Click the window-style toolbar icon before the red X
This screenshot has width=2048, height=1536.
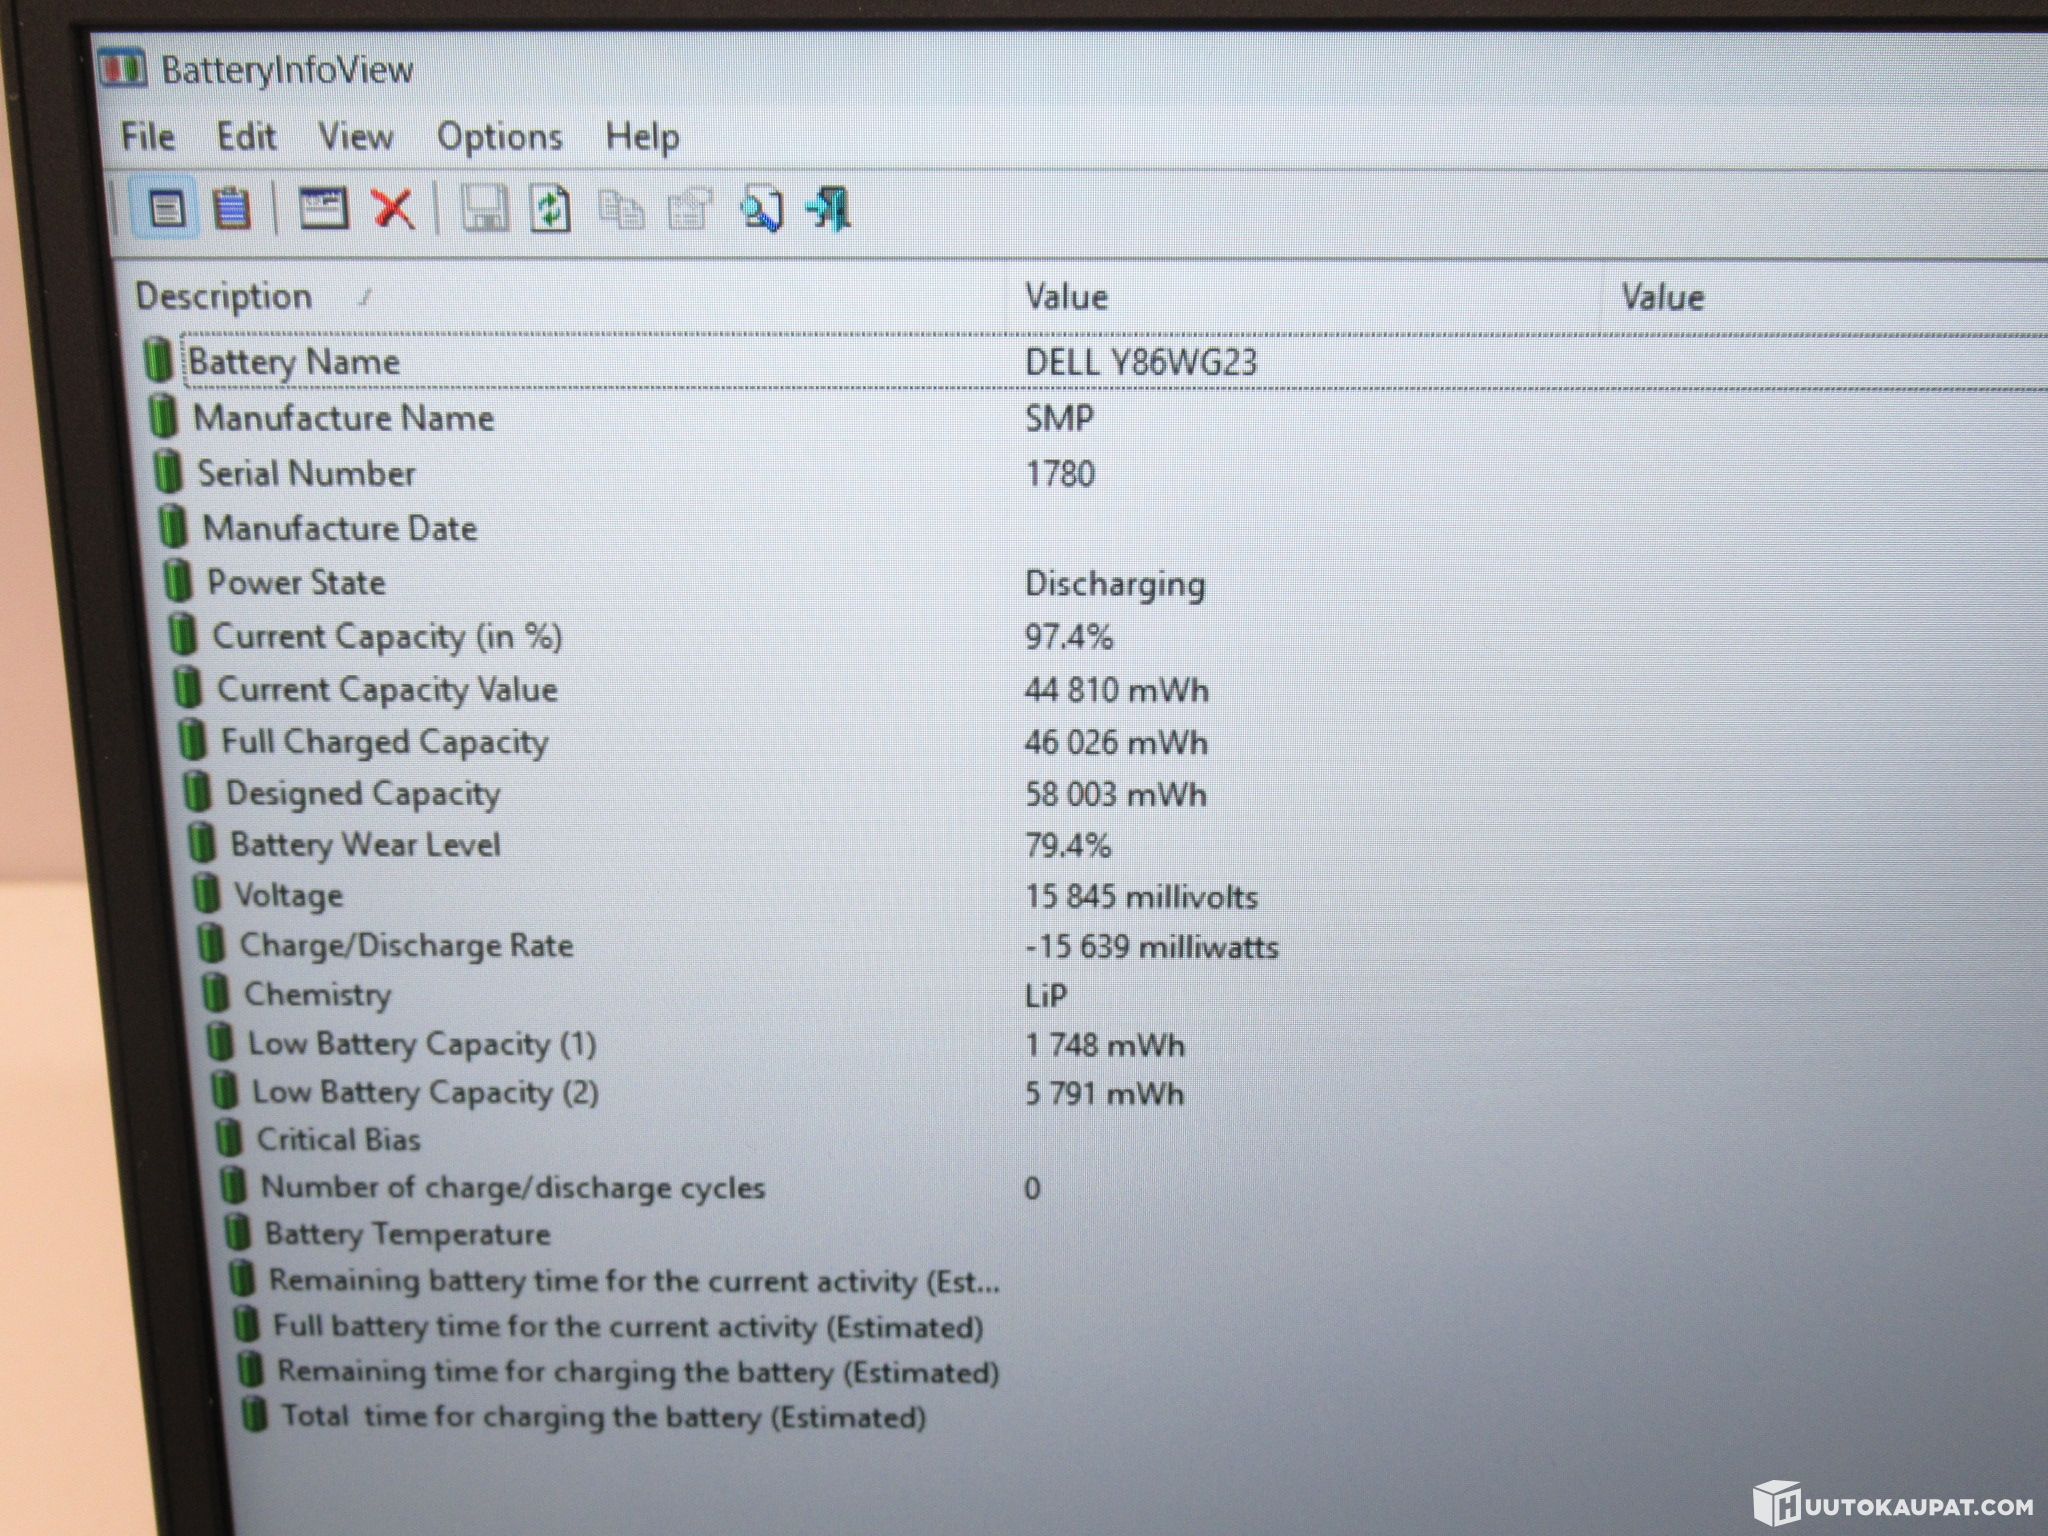323,209
